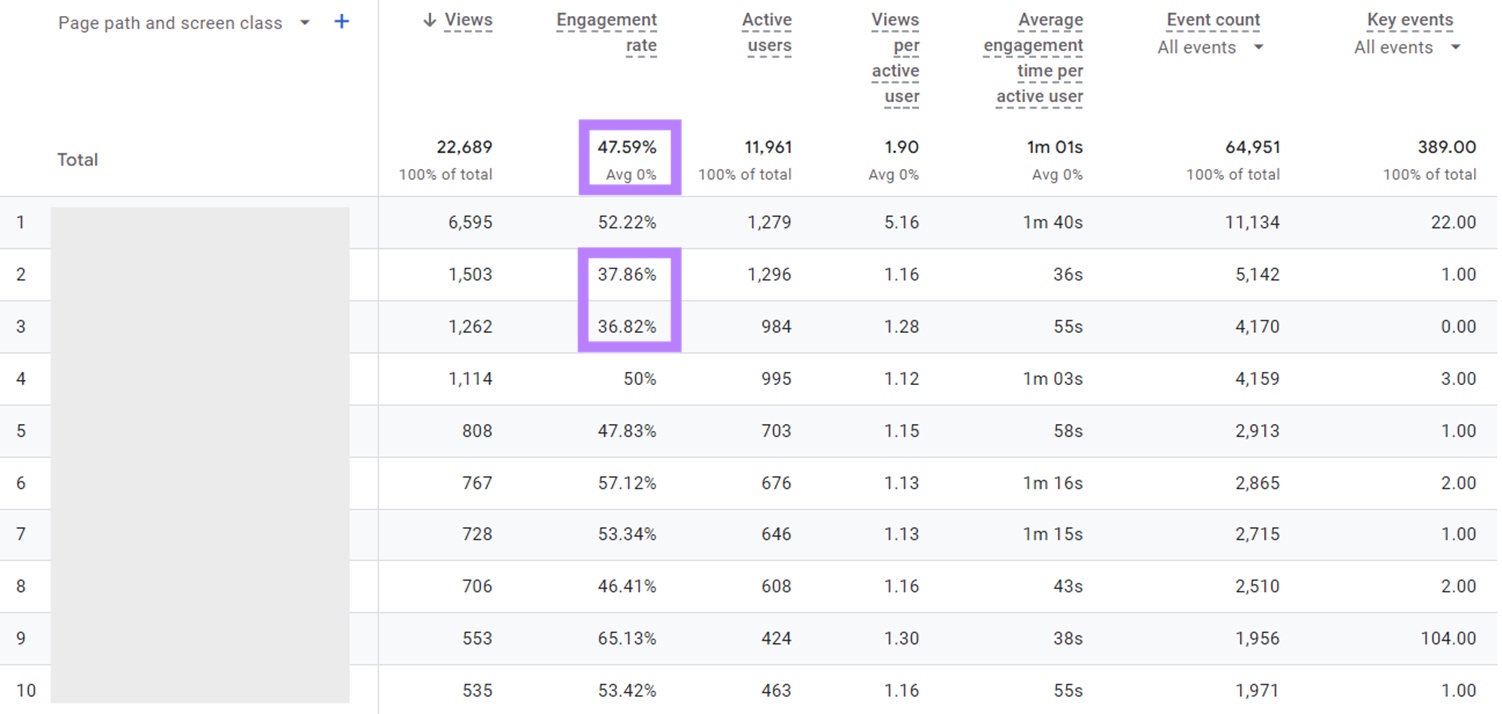Viewport: 1502px width, 714px height.
Task: Click the highlighted 37.86% engagement rate in row 2
Action: point(628,274)
